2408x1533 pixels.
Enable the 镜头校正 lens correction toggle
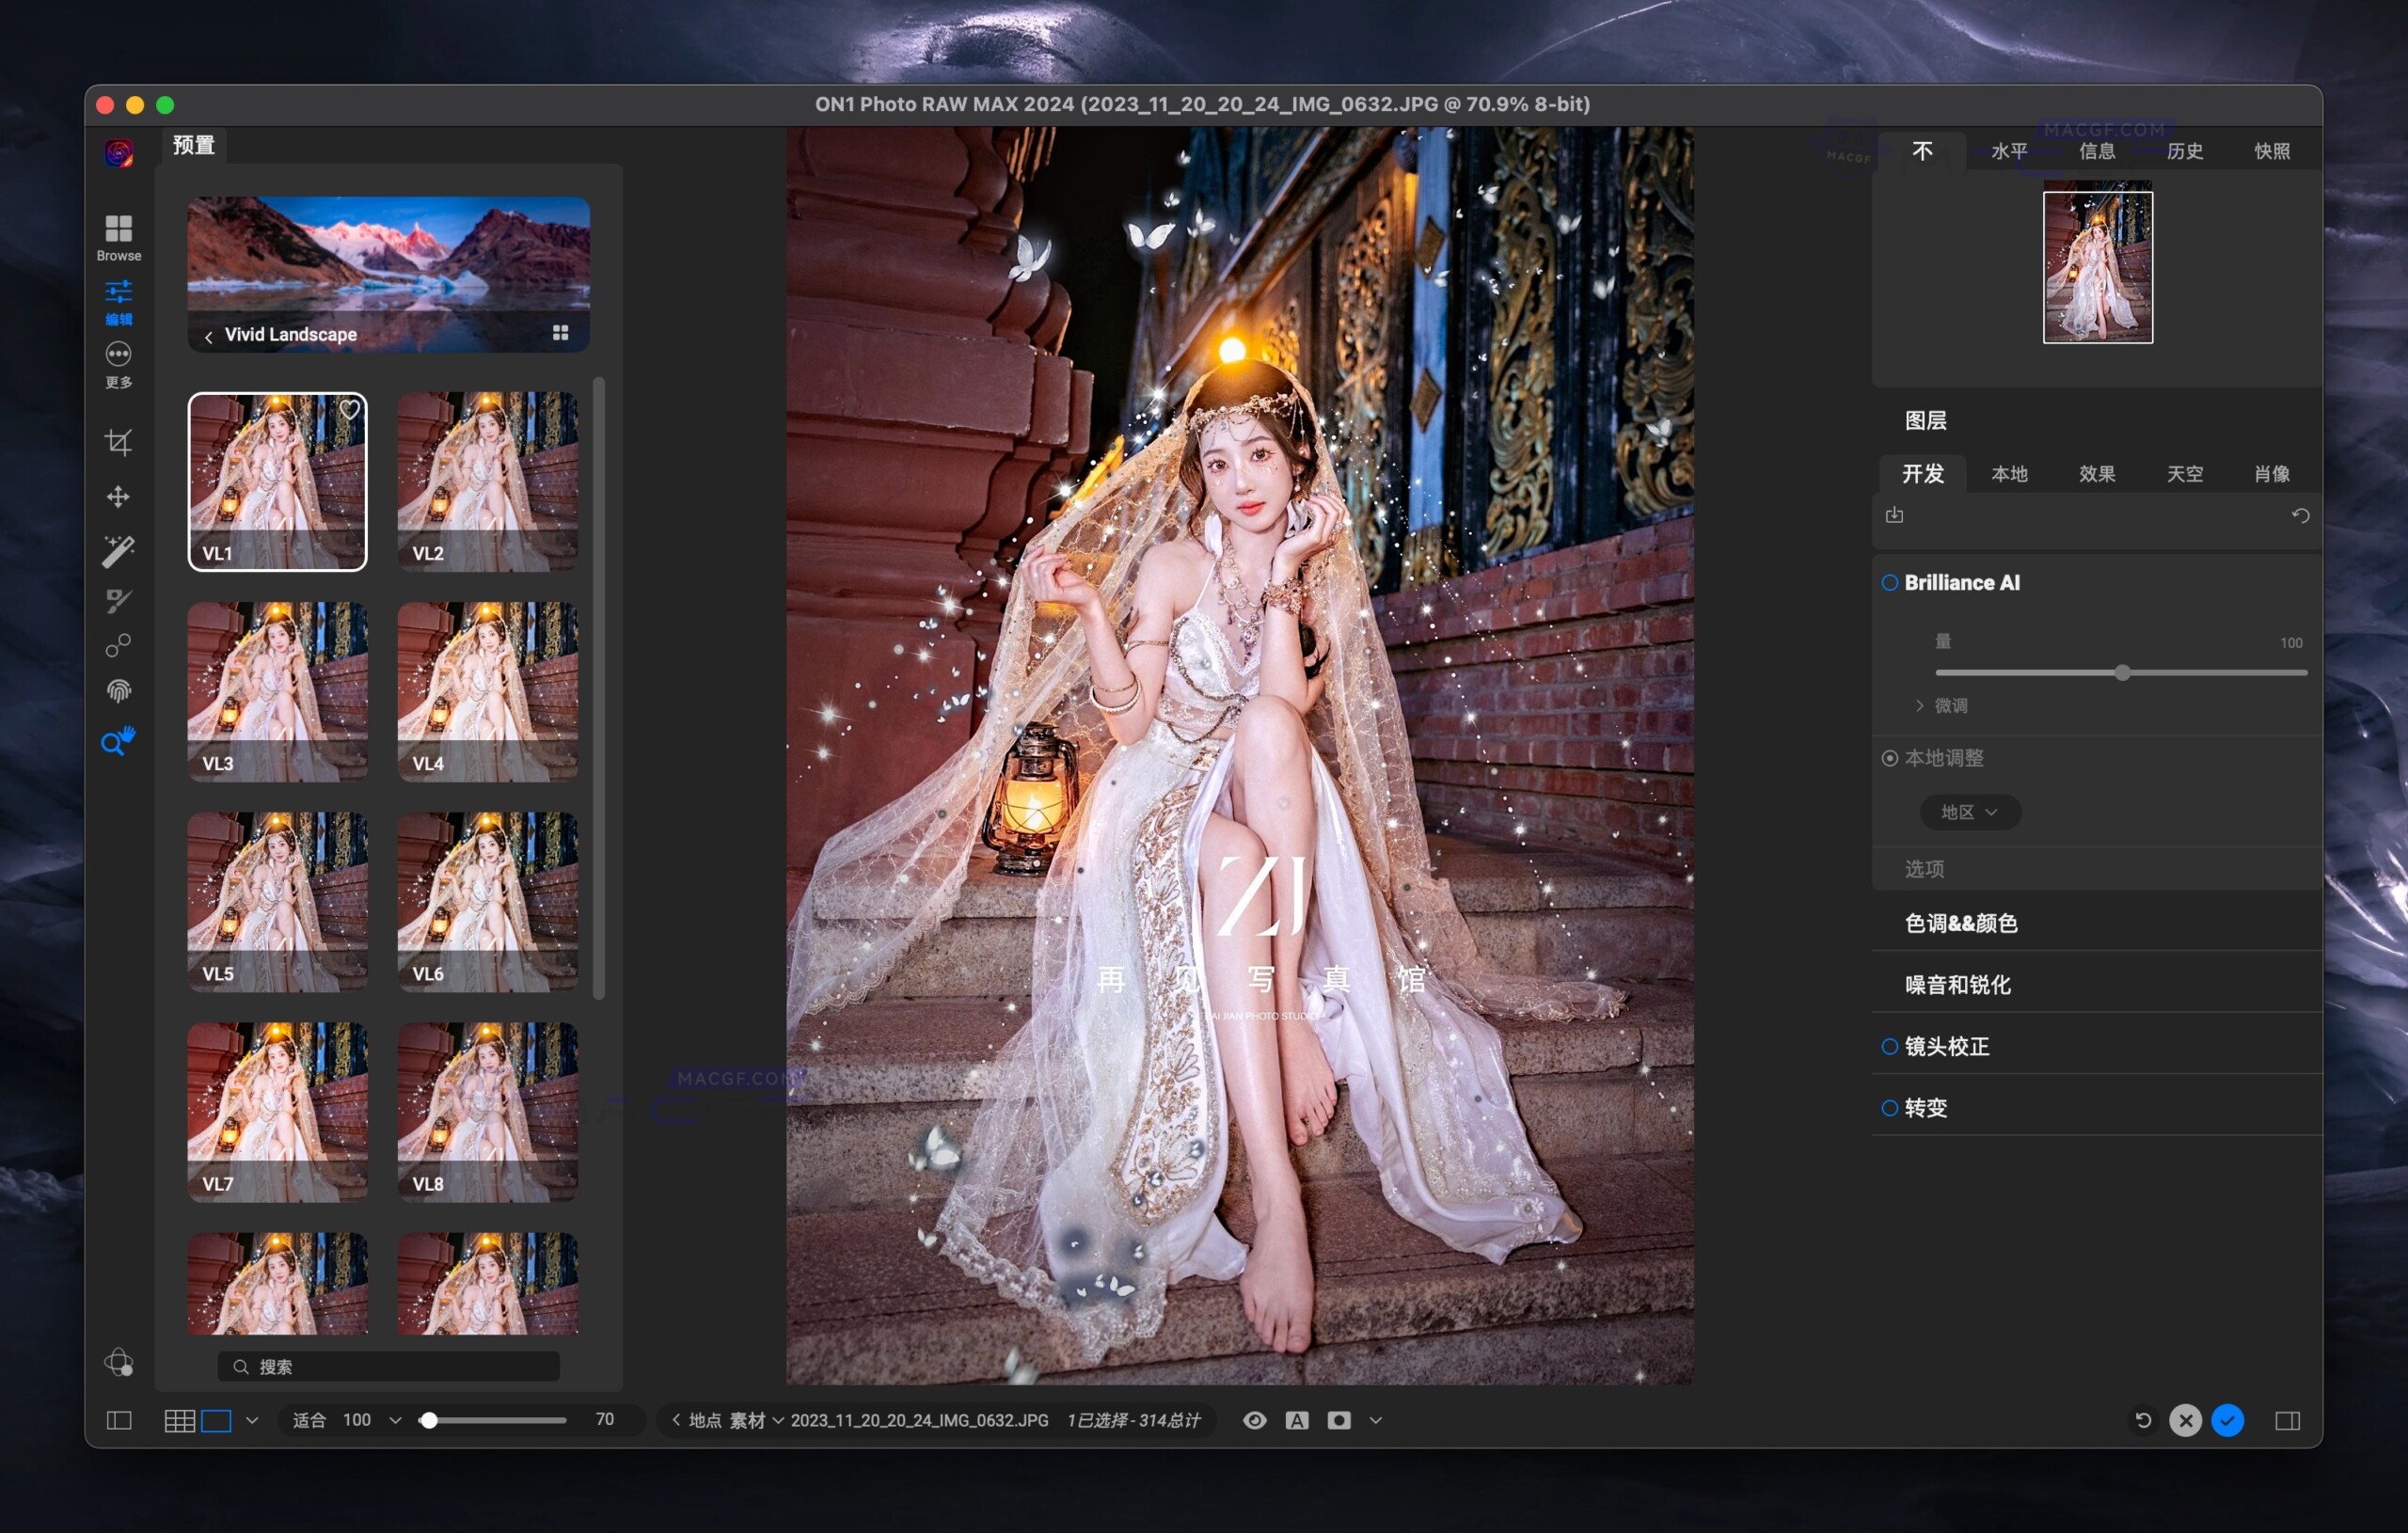click(1890, 1046)
